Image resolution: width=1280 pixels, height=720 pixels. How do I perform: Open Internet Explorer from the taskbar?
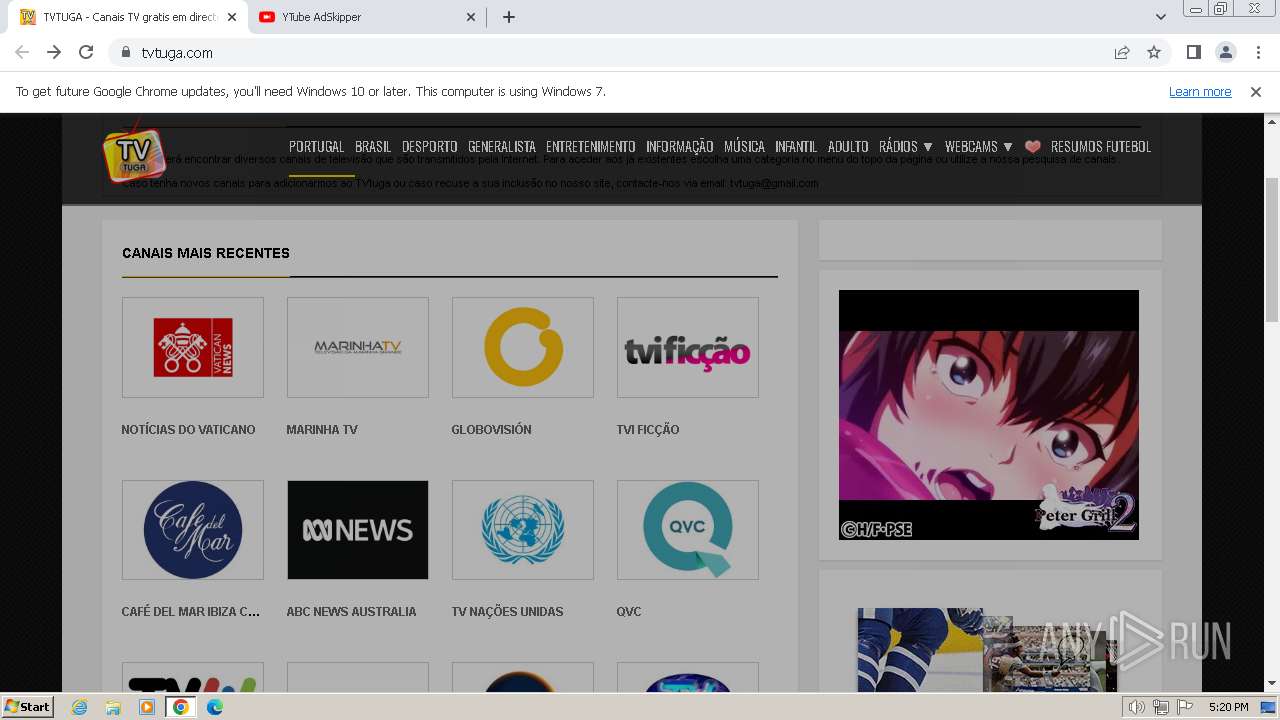pyautogui.click(x=79, y=707)
